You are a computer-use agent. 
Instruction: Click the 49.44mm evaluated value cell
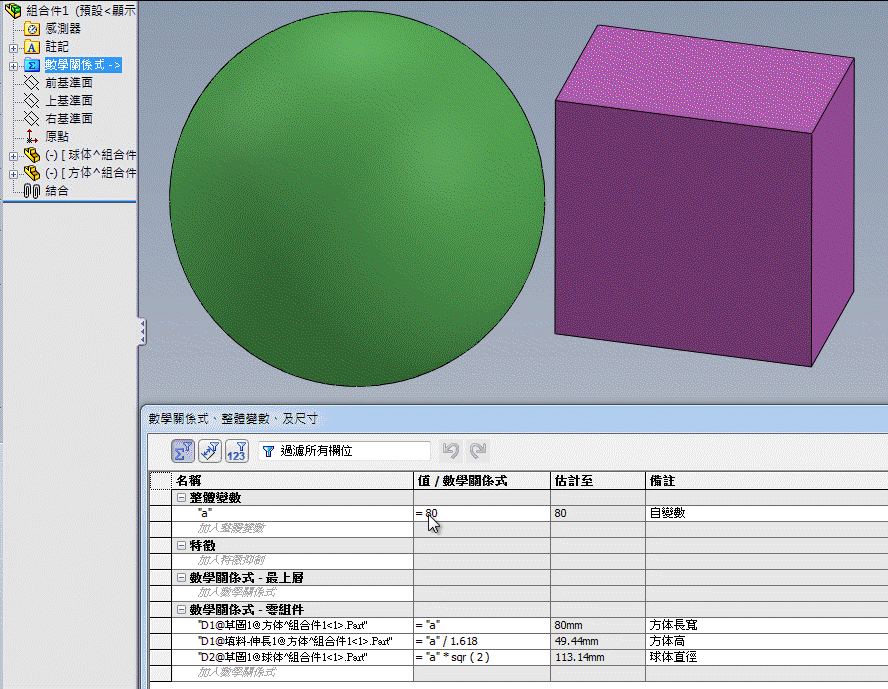tap(598, 641)
